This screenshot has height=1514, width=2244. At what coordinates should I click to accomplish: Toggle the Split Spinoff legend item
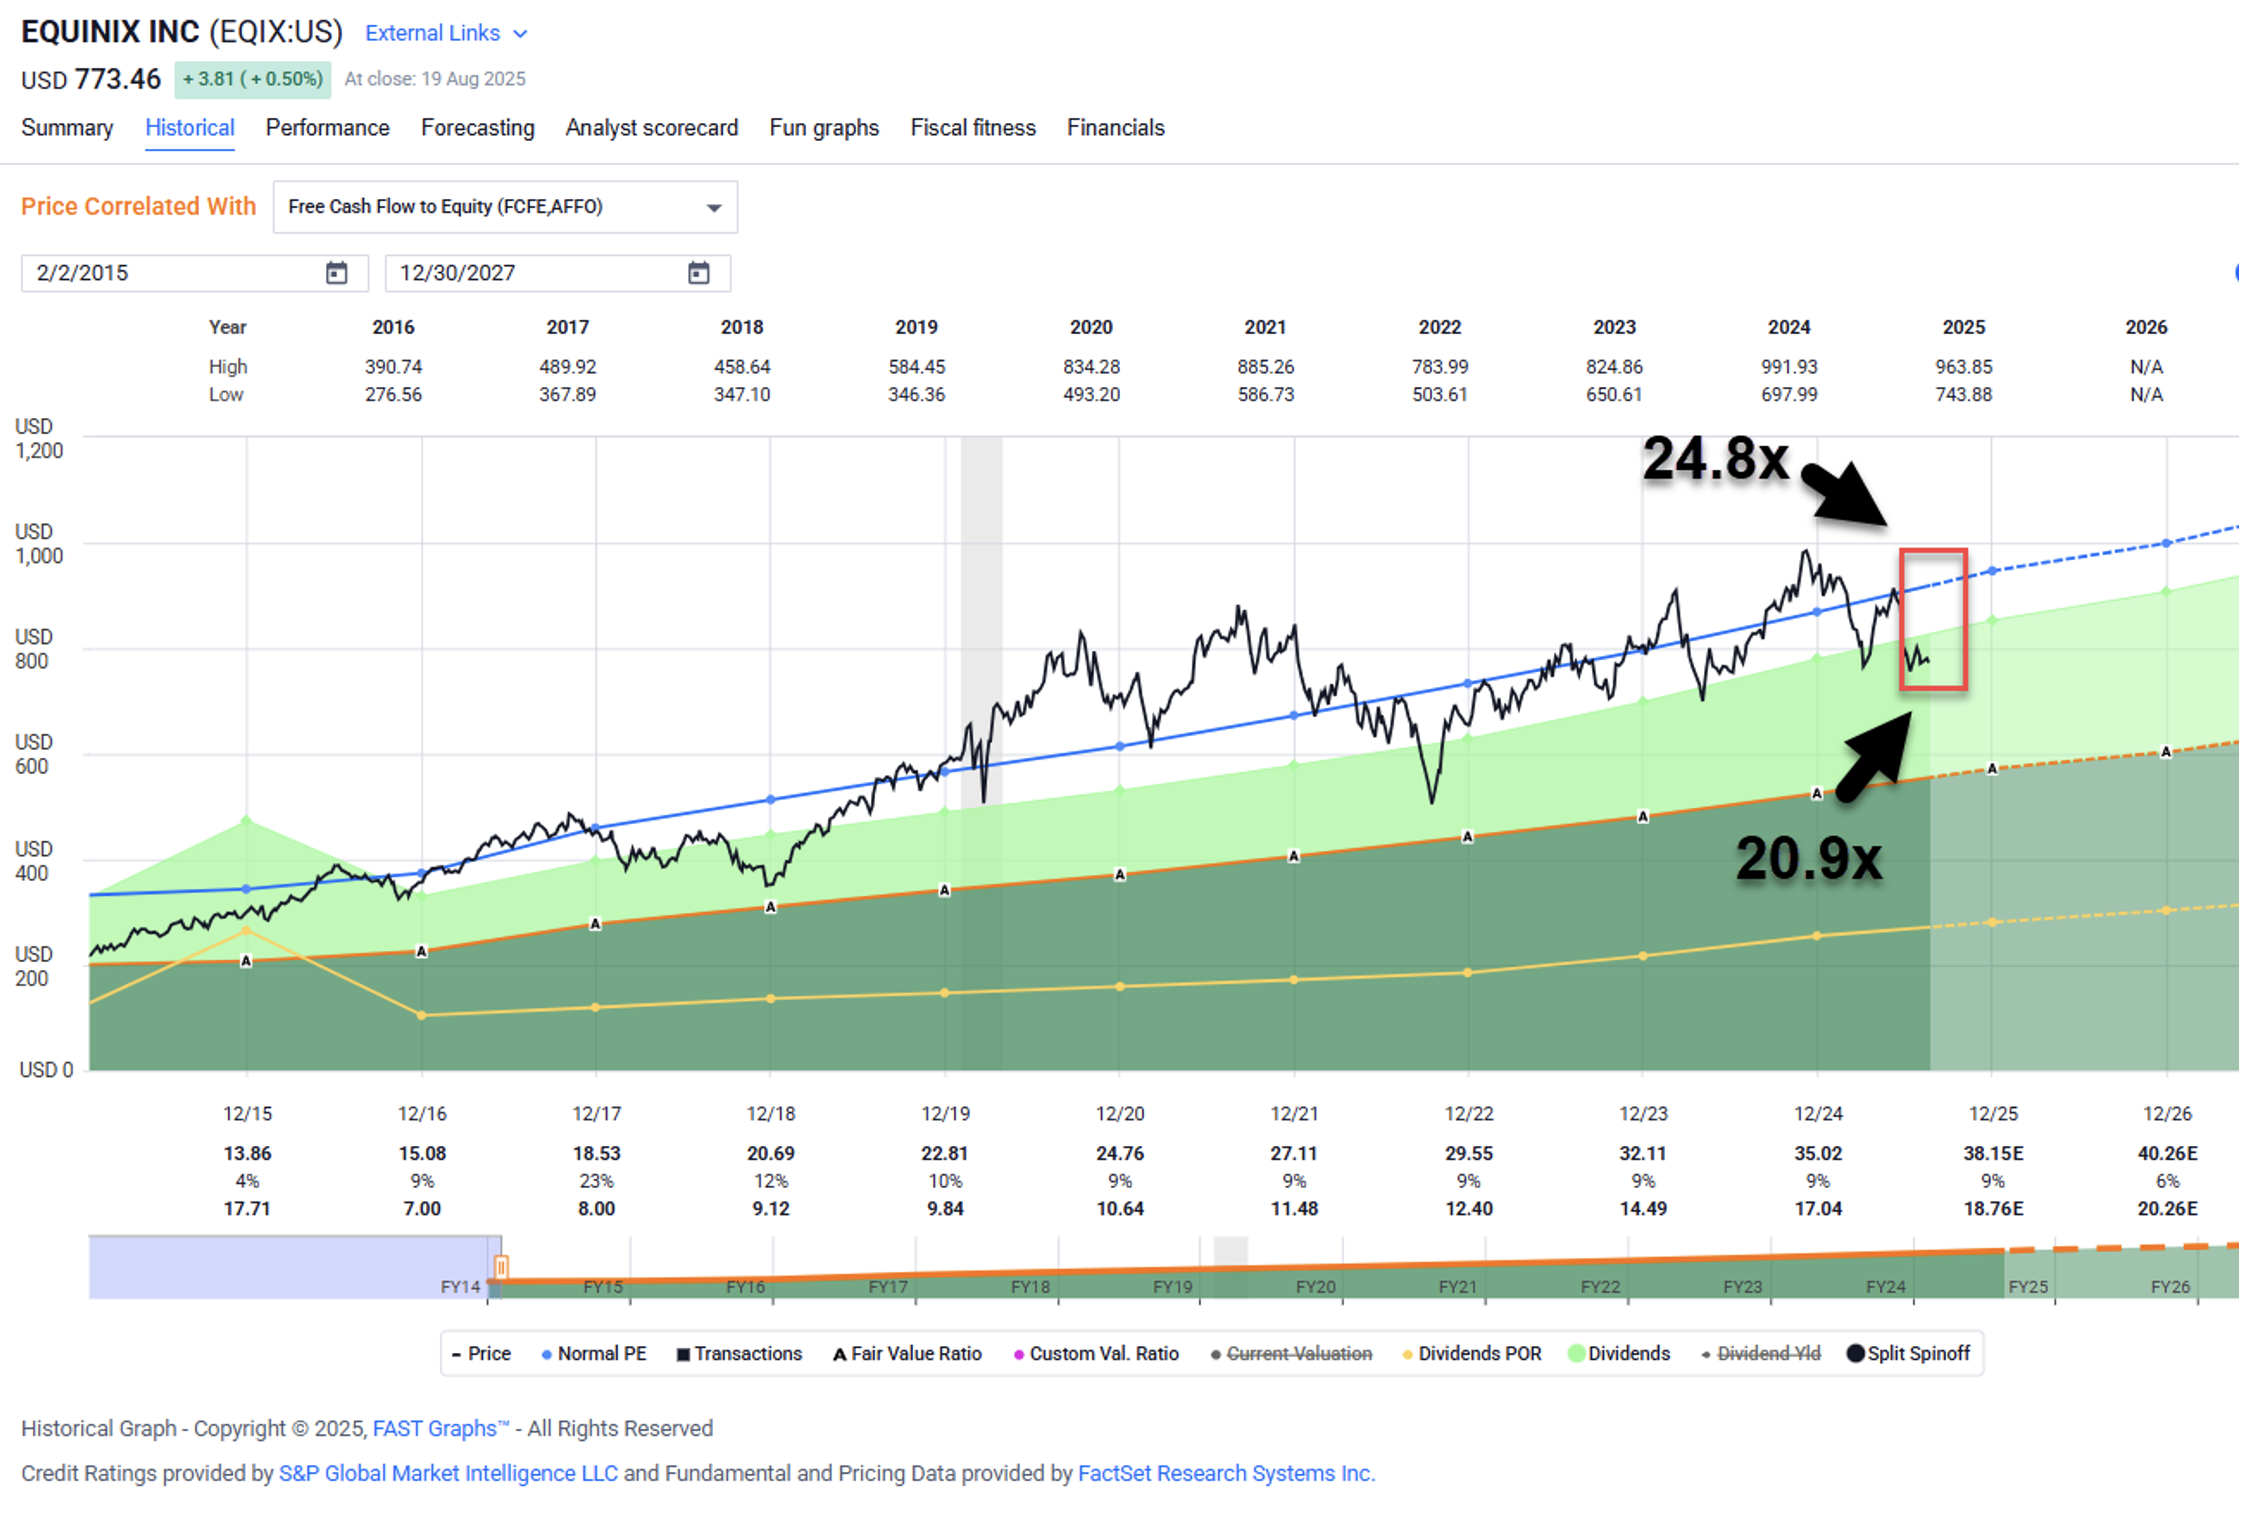[x=1908, y=1354]
